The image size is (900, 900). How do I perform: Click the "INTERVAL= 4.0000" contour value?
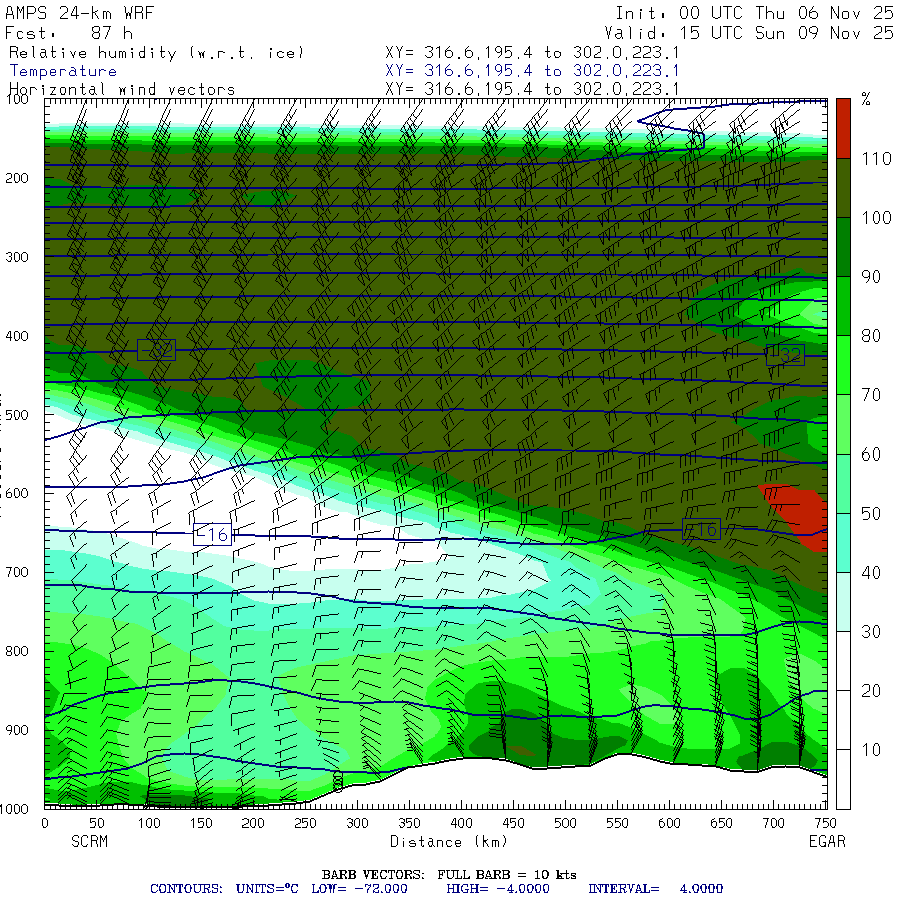(655, 889)
